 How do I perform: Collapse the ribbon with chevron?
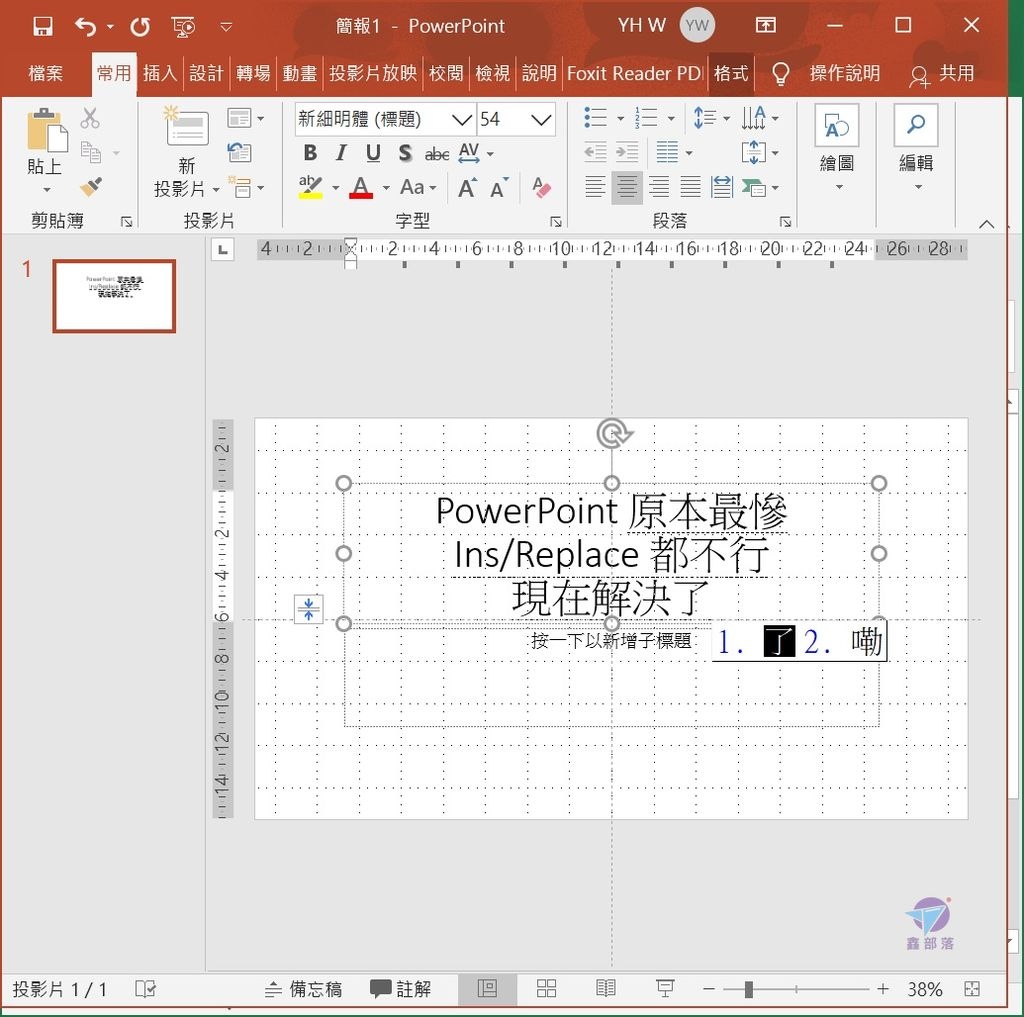coord(987,224)
